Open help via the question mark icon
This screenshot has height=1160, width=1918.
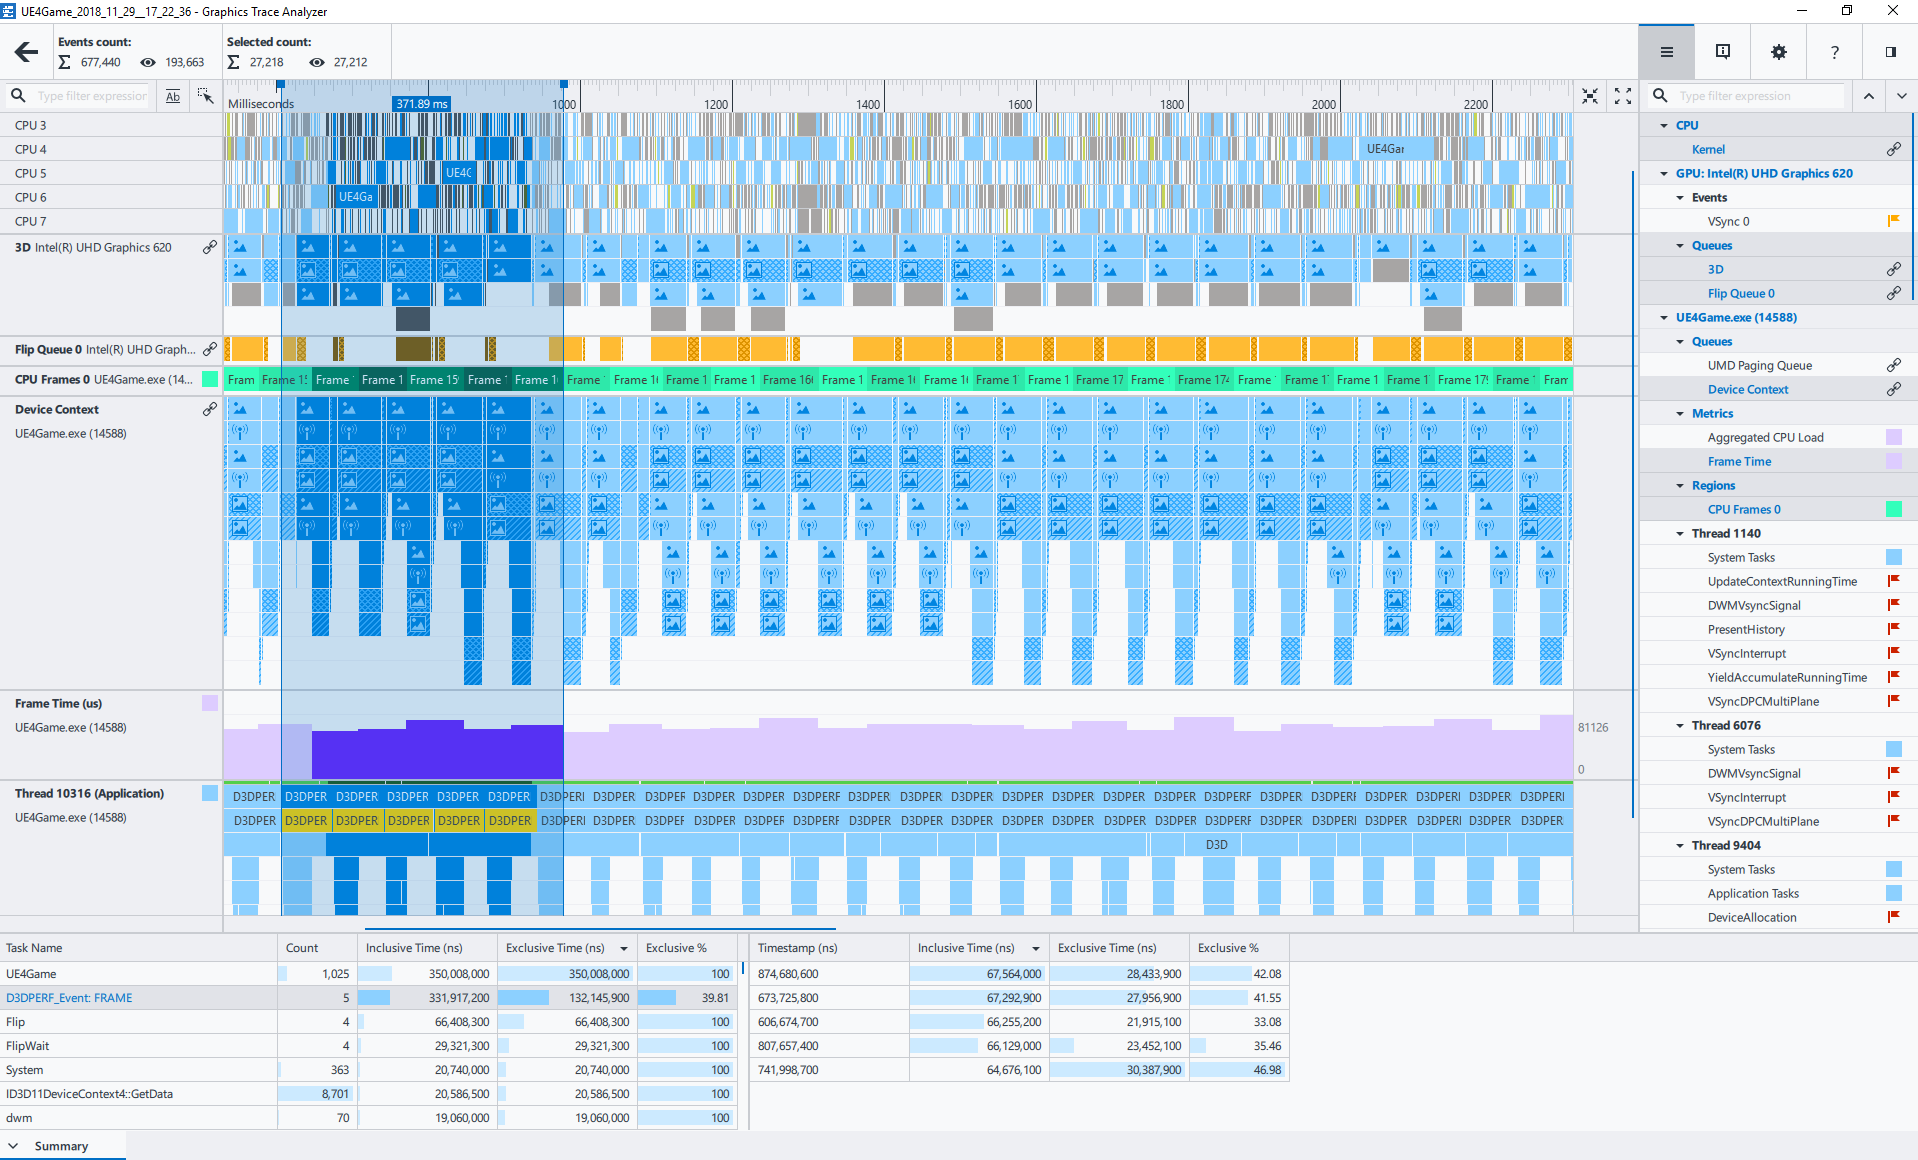pos(1835,51)
